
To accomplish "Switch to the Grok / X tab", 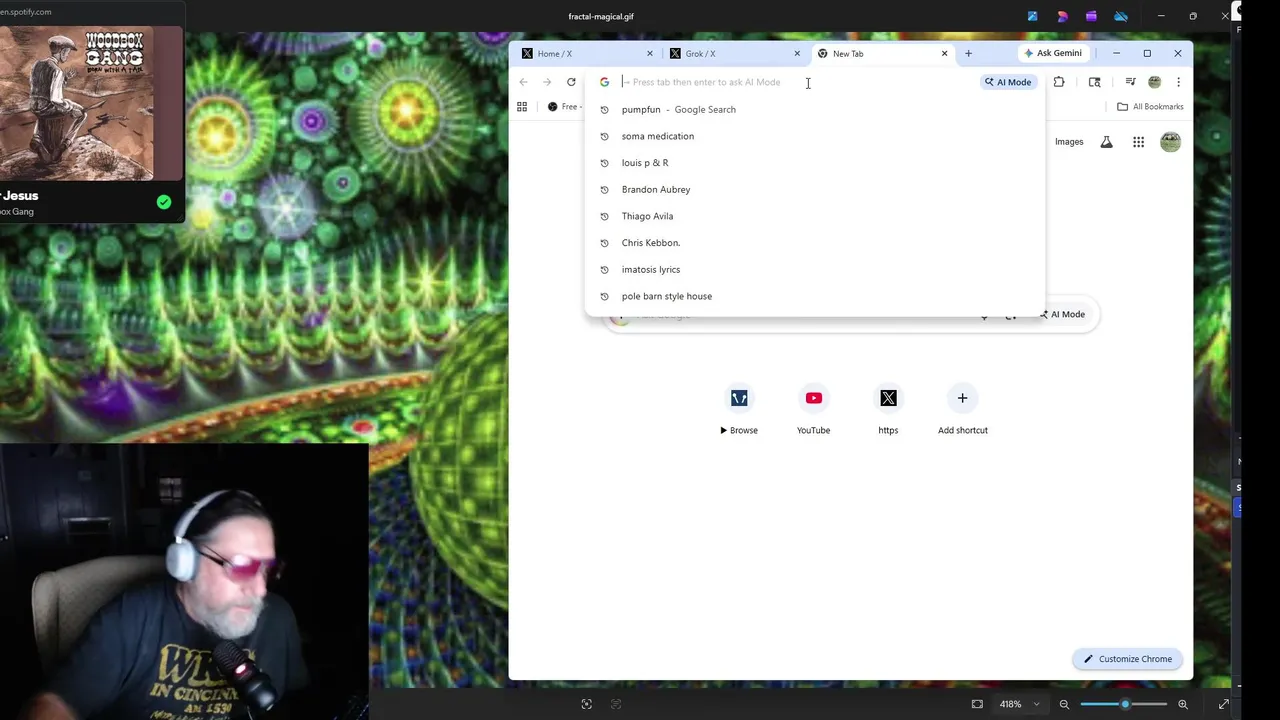I will (735, 53).
